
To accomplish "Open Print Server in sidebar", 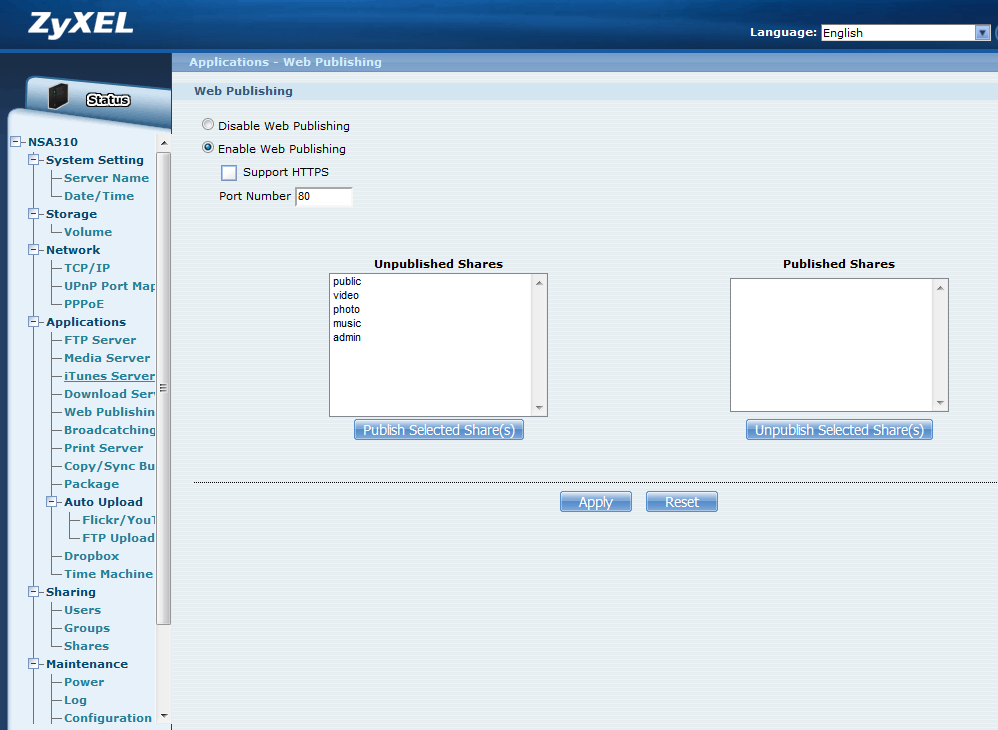I will point(104,448).
